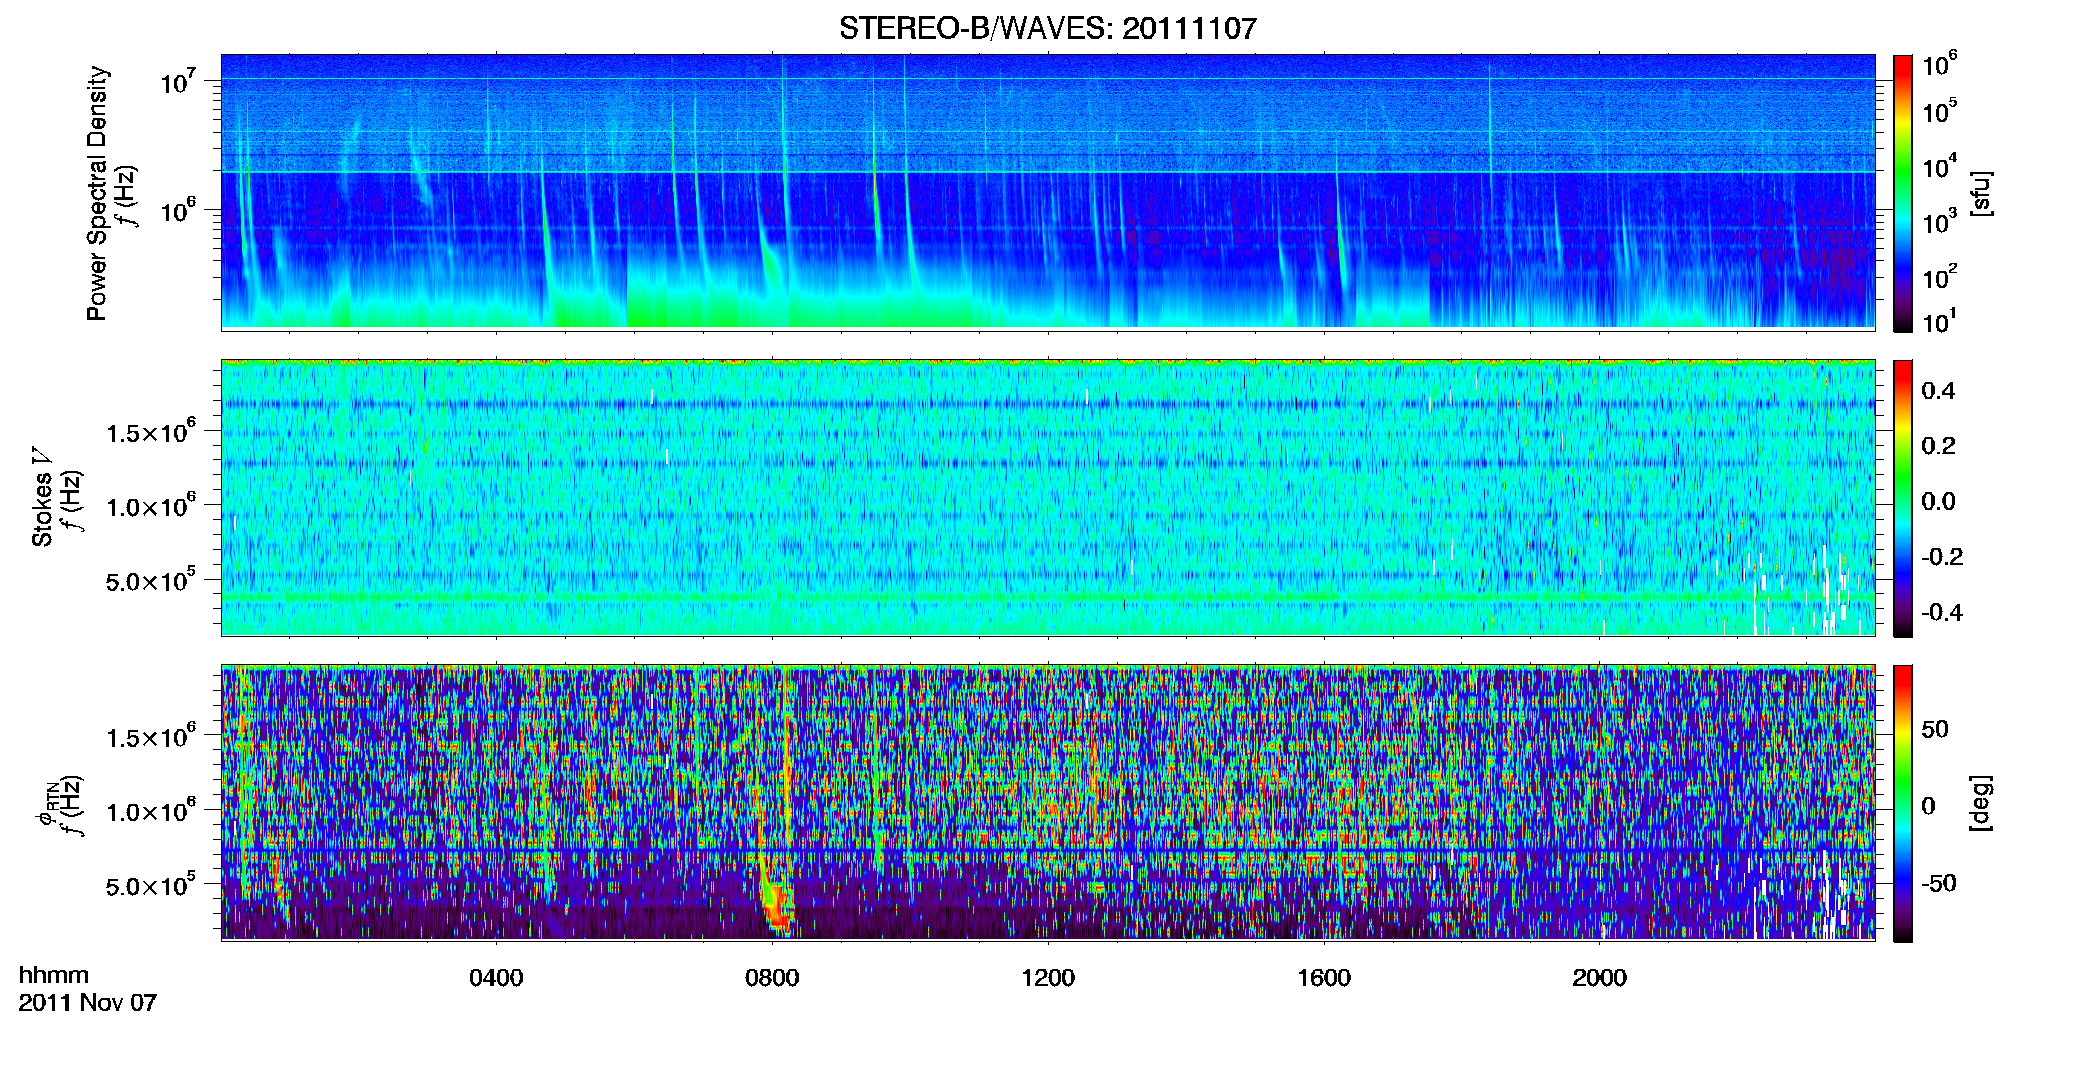Select the 0.2 label on Stokes color bar

1938,446
